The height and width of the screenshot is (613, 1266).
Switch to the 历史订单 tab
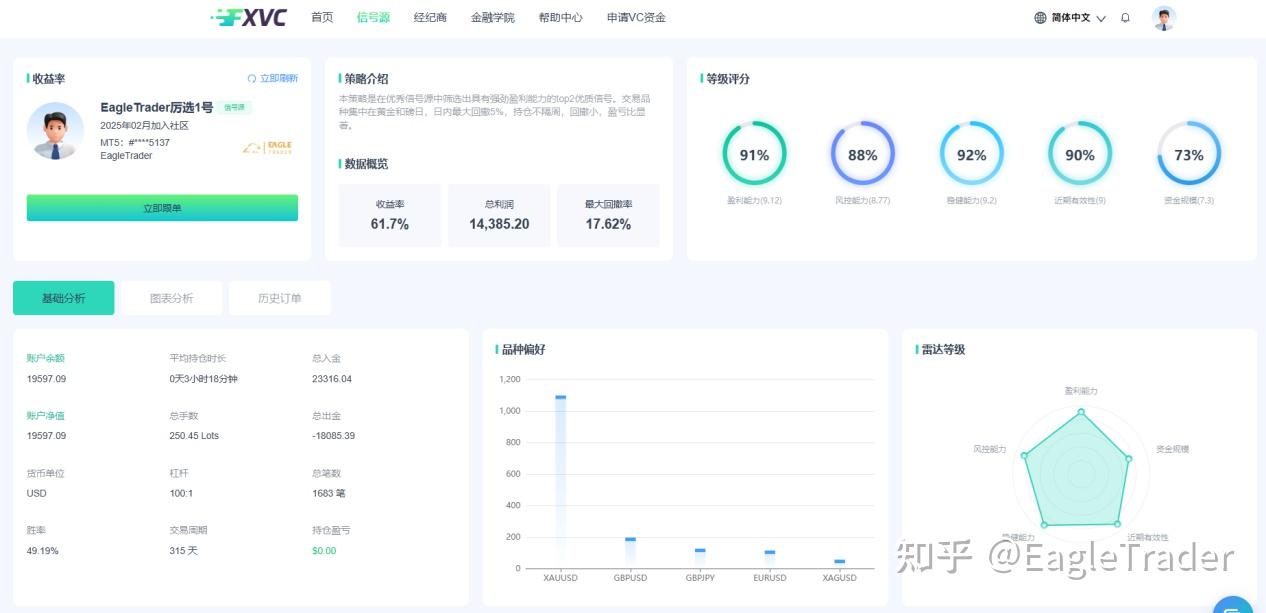[x=280, y=297]
